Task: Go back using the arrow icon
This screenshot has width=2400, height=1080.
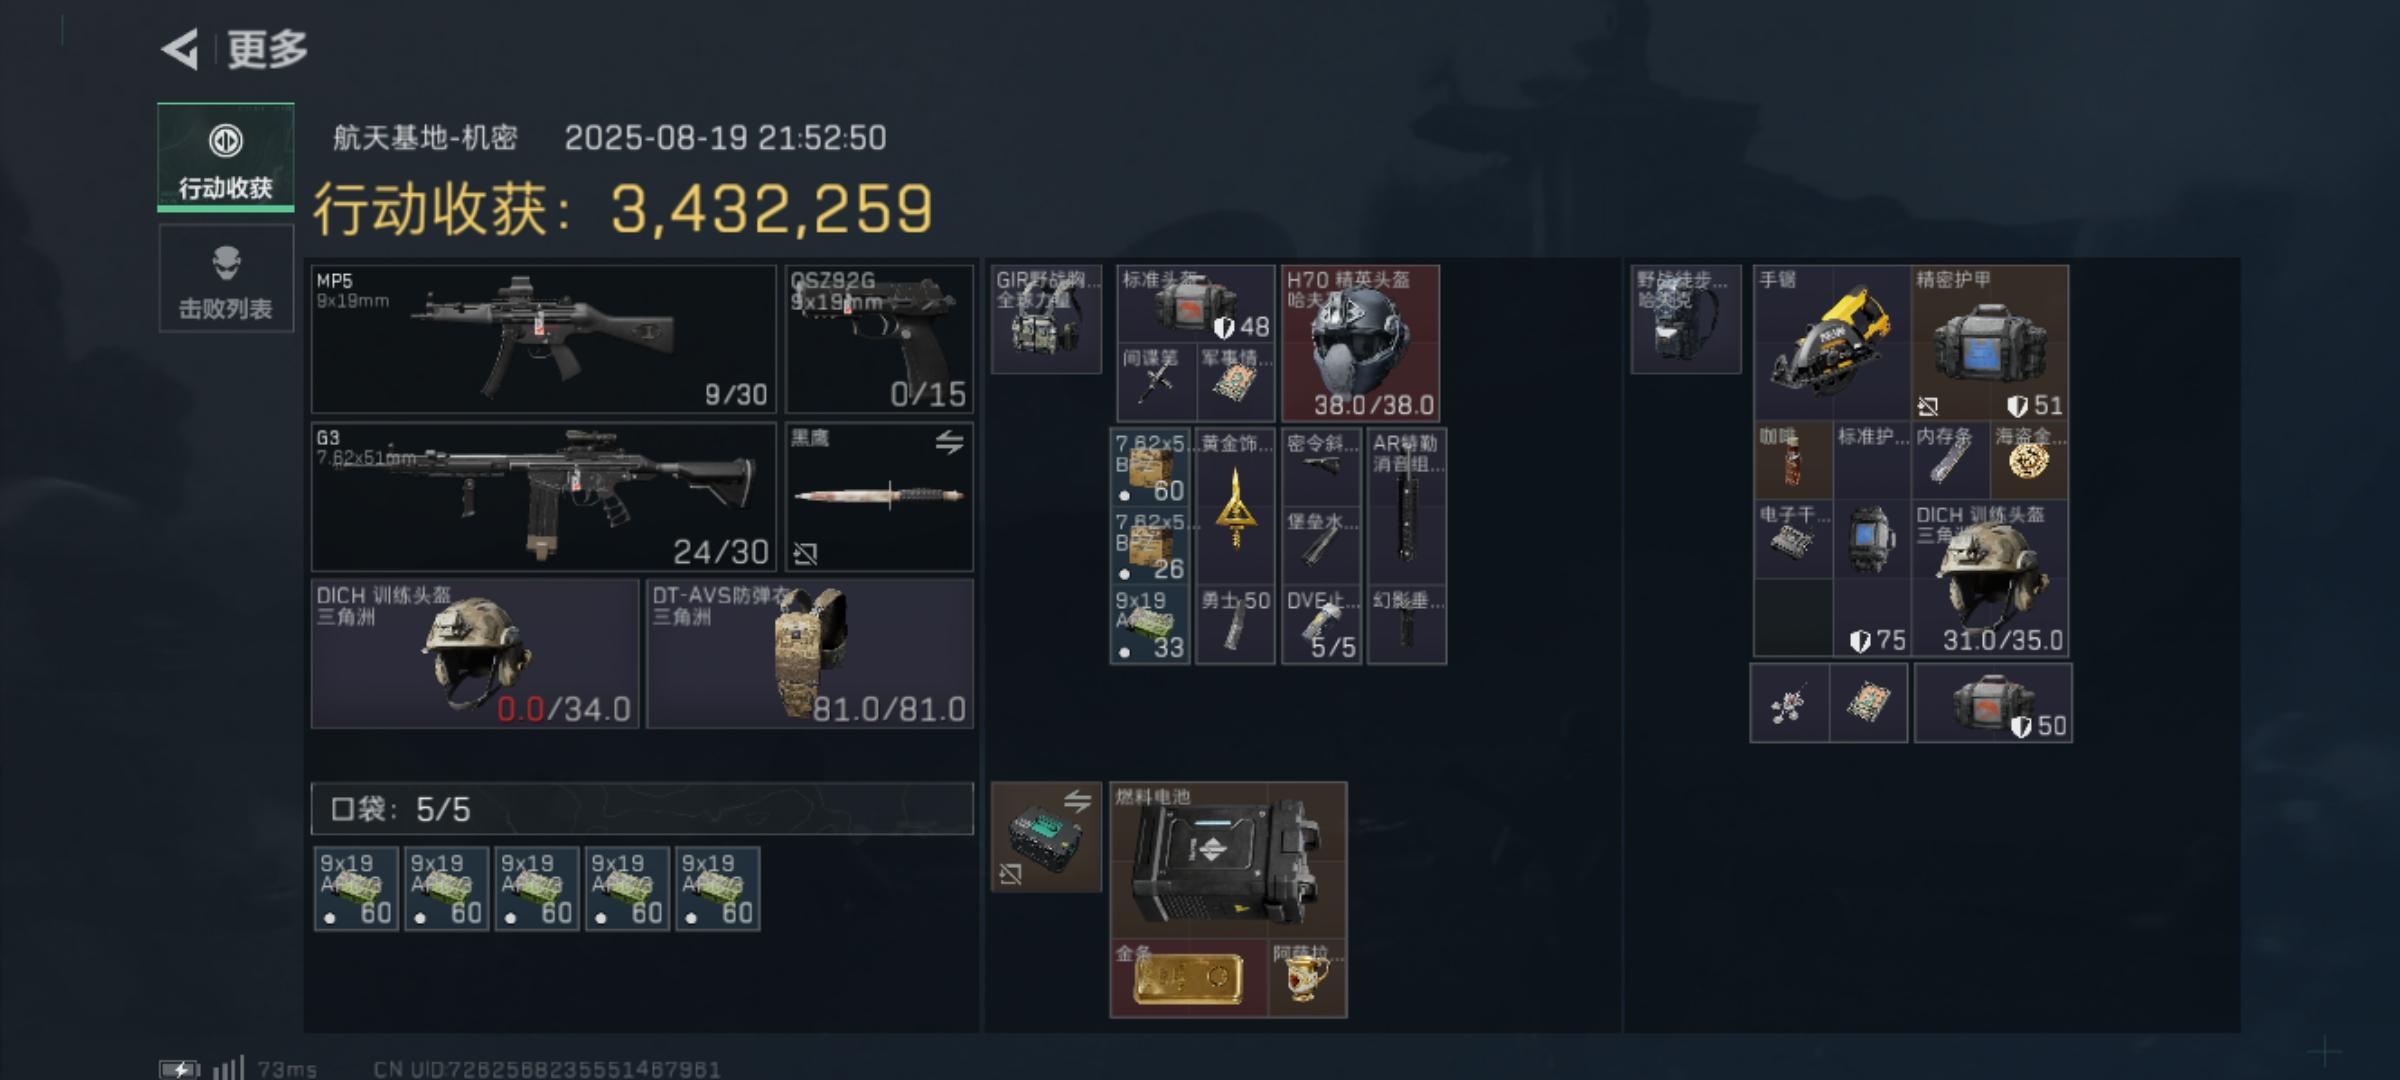Action: point(180,49)
